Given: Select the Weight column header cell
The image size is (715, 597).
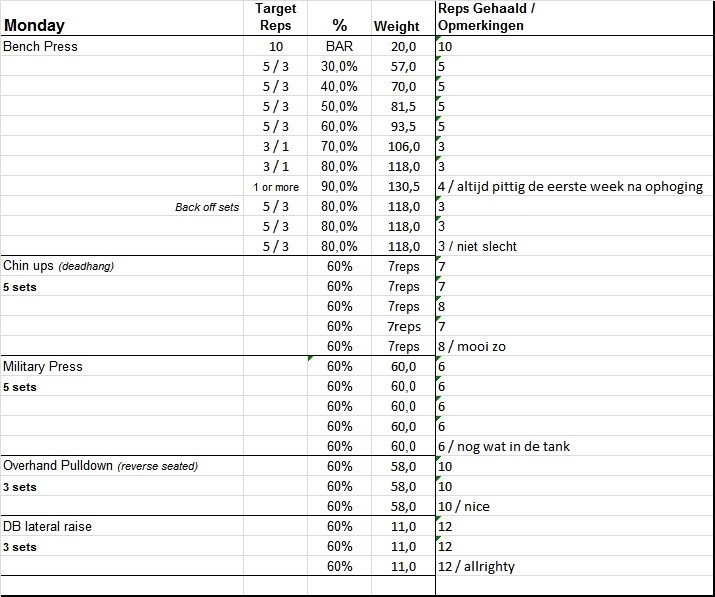Looking at the screenshot, I should pos(396,26).
